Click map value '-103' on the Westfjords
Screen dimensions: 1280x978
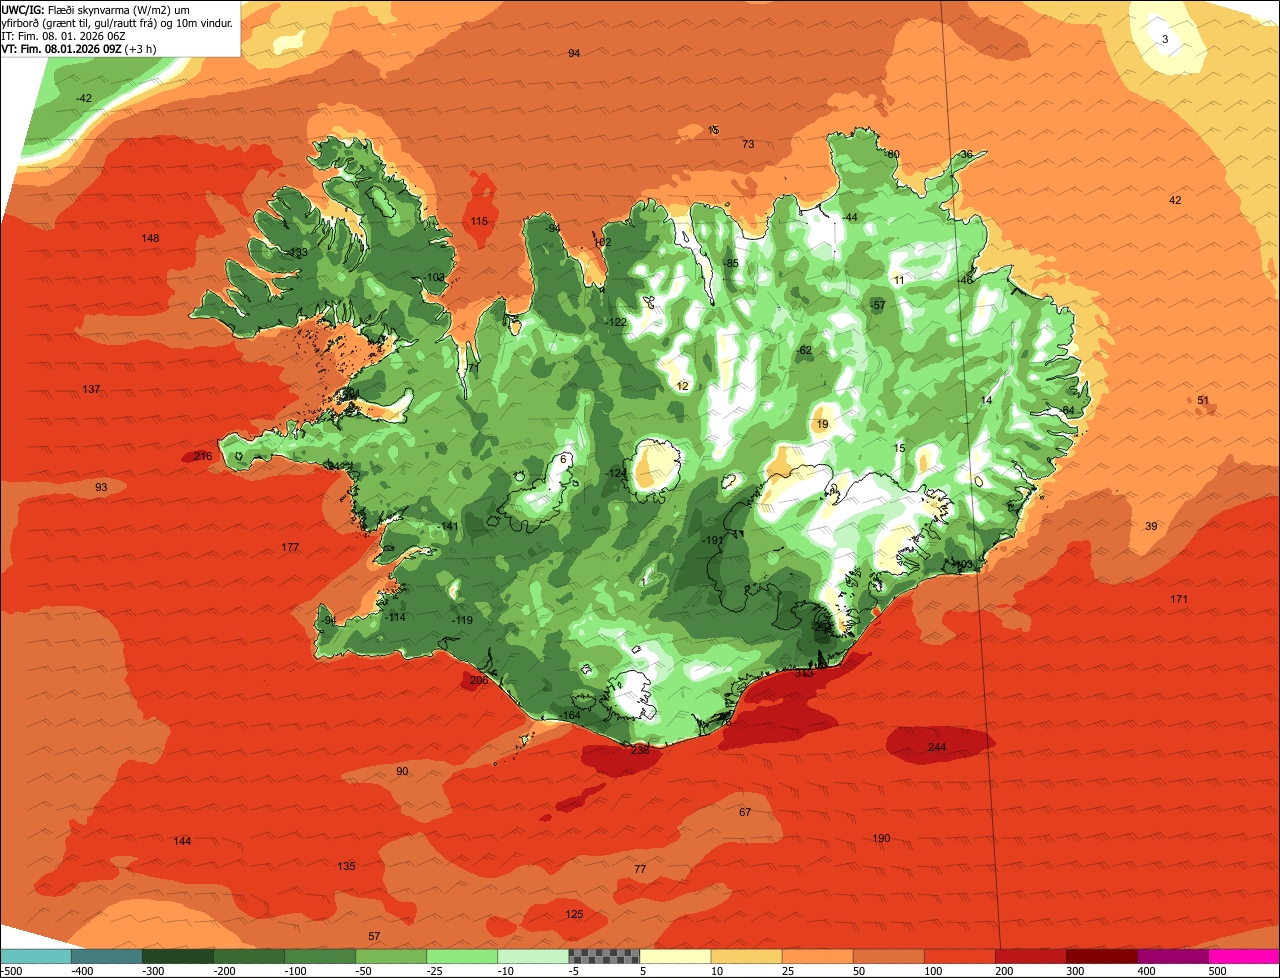click(434, 278)
